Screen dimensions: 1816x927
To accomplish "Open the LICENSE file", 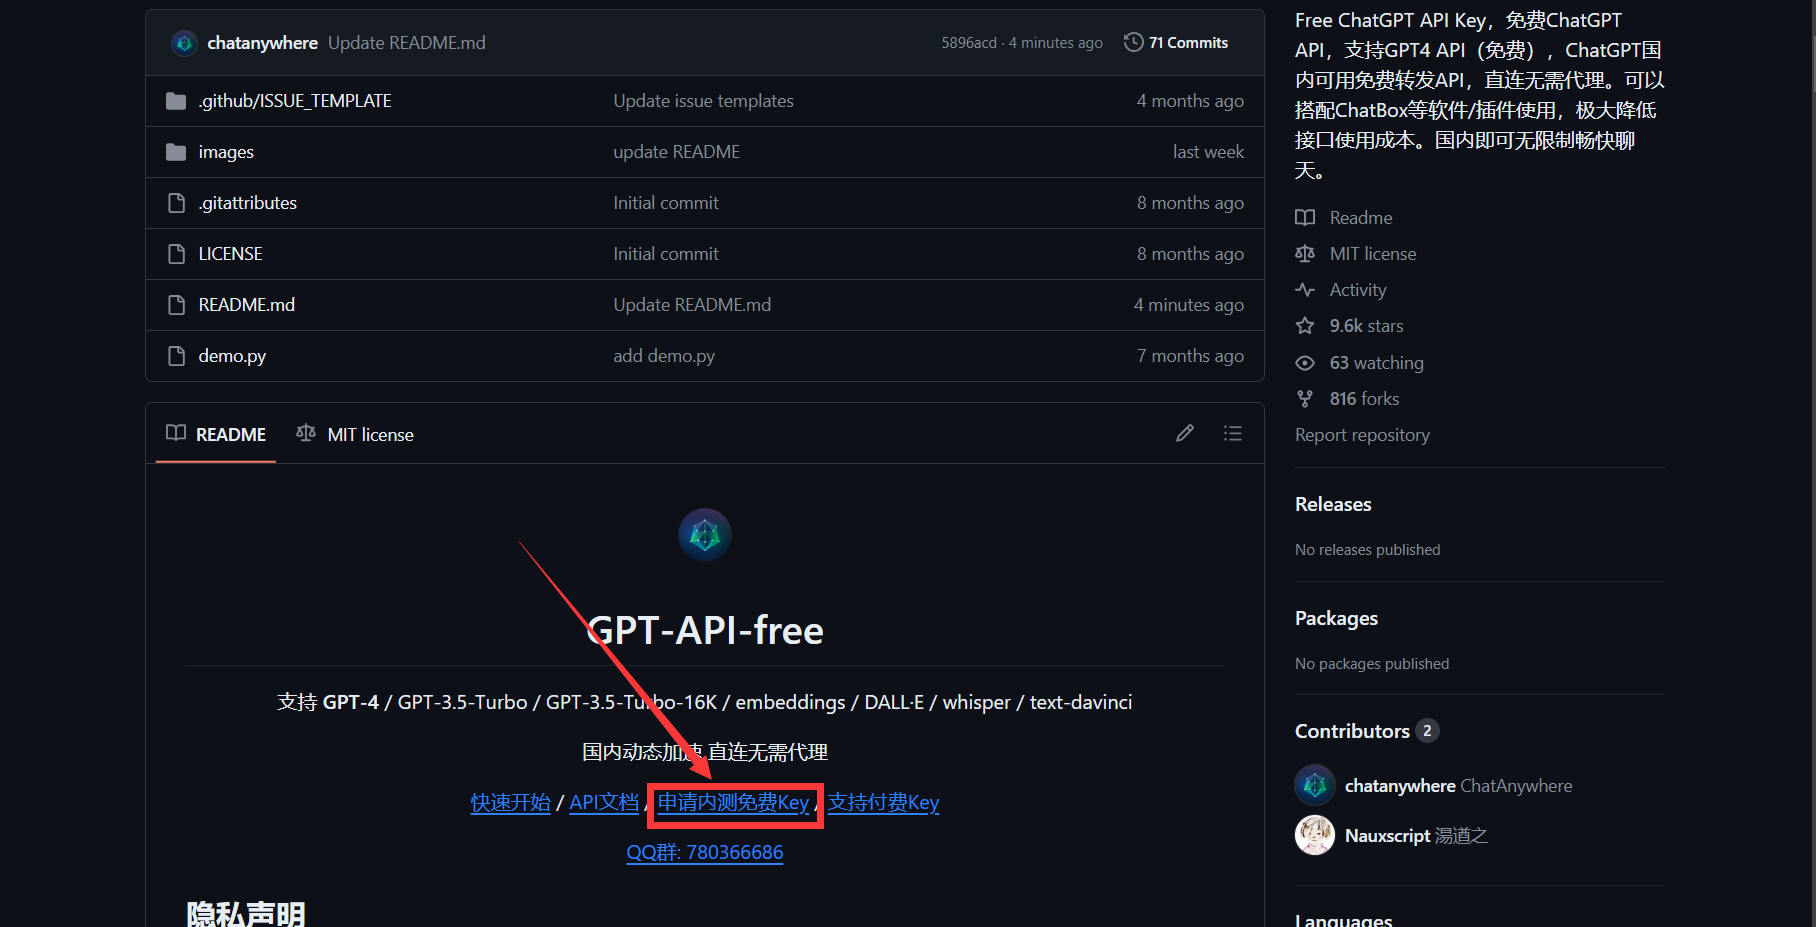I will click(x=230, y=254).
